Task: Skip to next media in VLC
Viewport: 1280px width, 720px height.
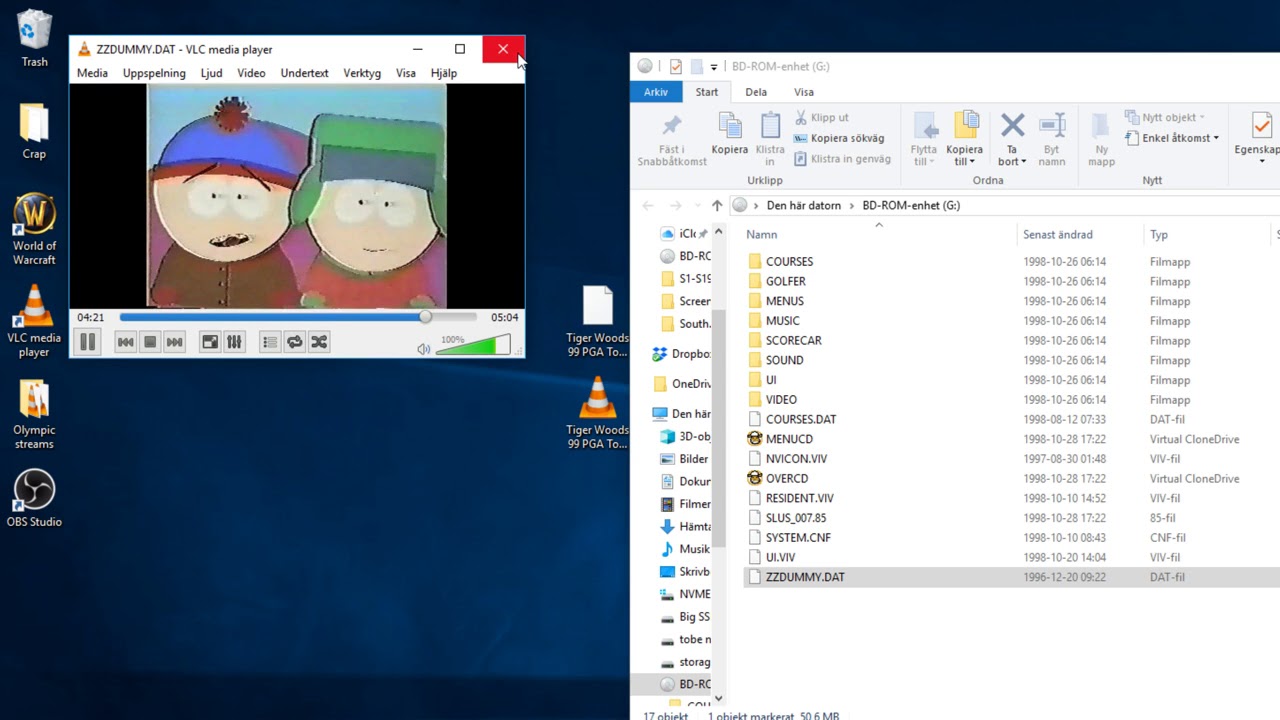Action: coord(174,342)
